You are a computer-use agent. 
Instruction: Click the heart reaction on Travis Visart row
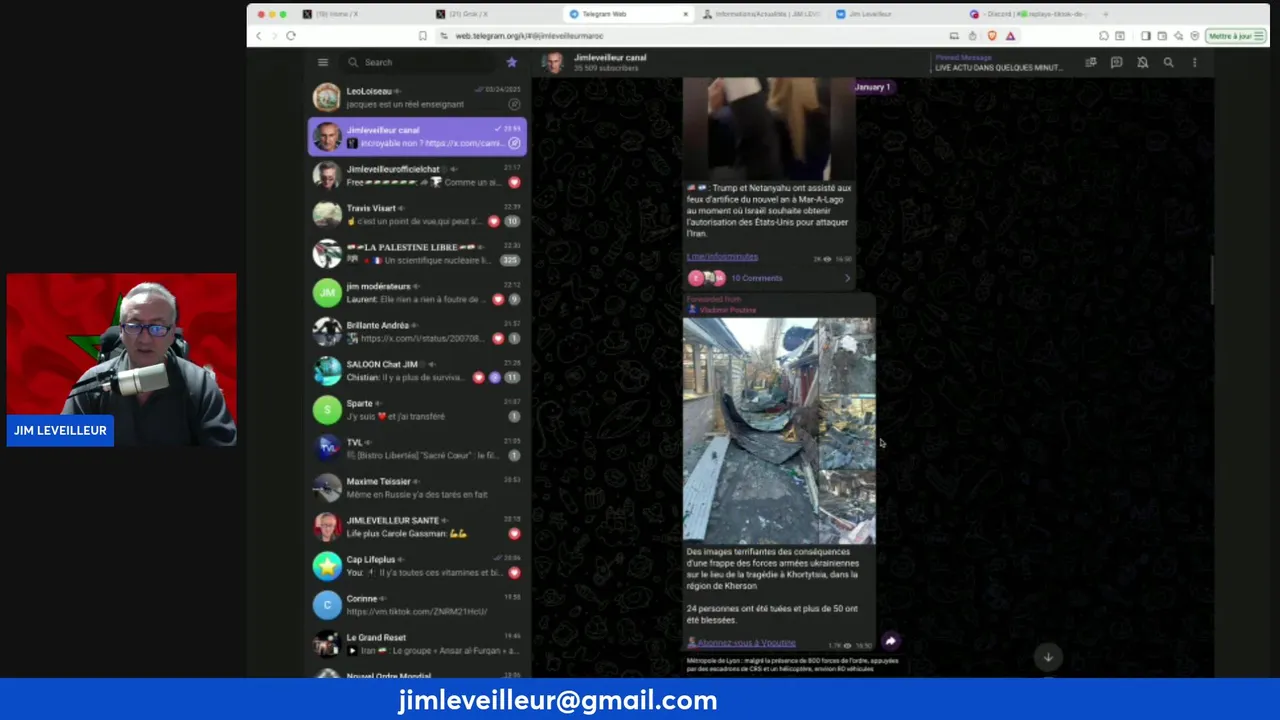coord(493,221)
